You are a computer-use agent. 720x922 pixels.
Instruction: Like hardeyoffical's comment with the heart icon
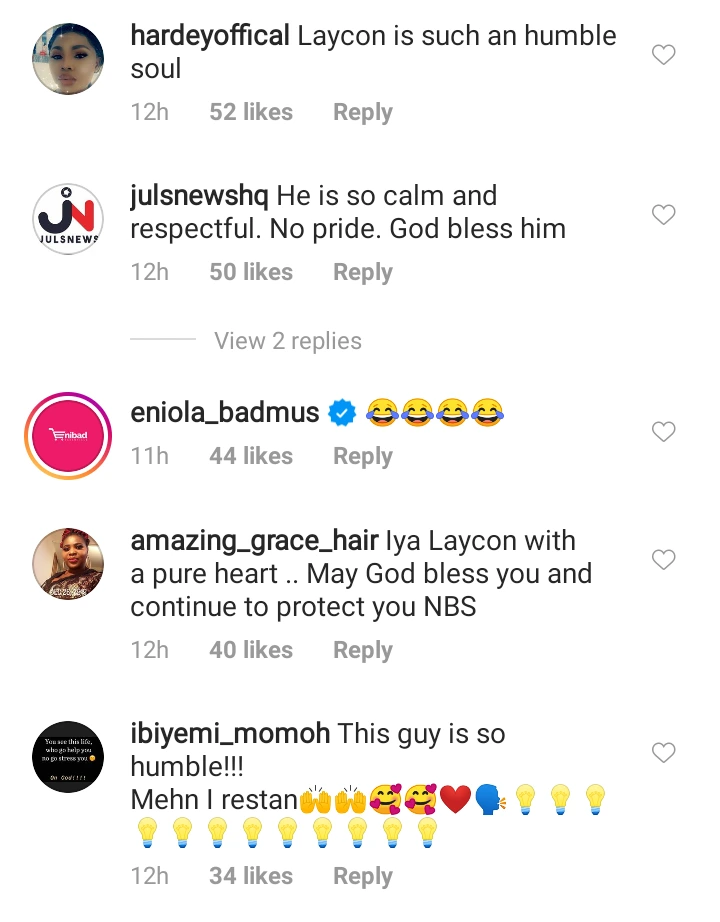pyautogui.click(x=664, y=55)
